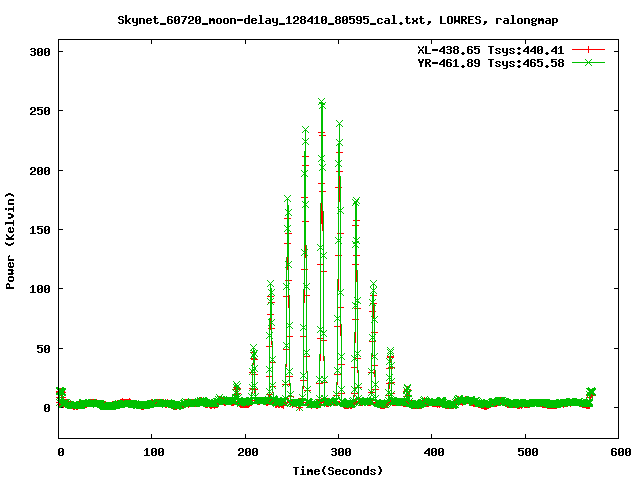The image size is (640, 480).
Task: Click the plot title beginning 'Skynet_60720_moon-delay'
Action: [338, 20]
